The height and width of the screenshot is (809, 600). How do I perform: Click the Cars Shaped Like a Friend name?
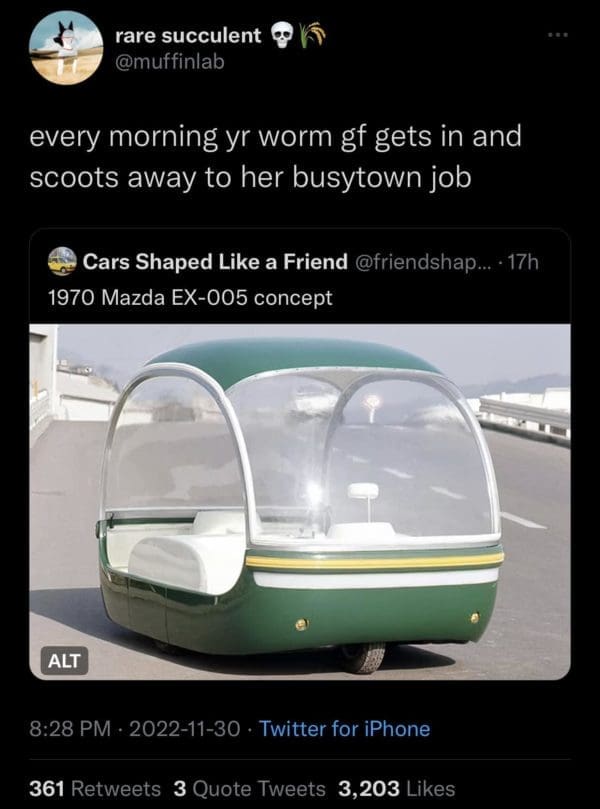215,262
